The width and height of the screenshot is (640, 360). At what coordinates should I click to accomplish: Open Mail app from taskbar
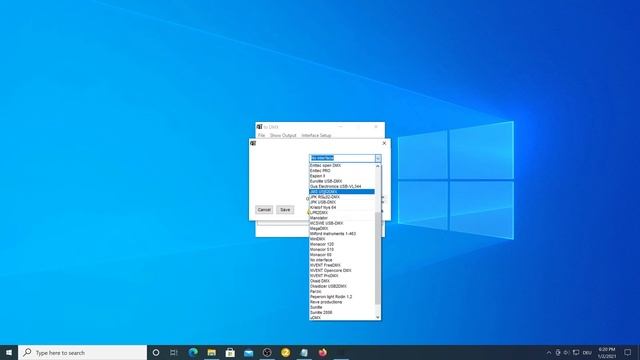point(249,353)
